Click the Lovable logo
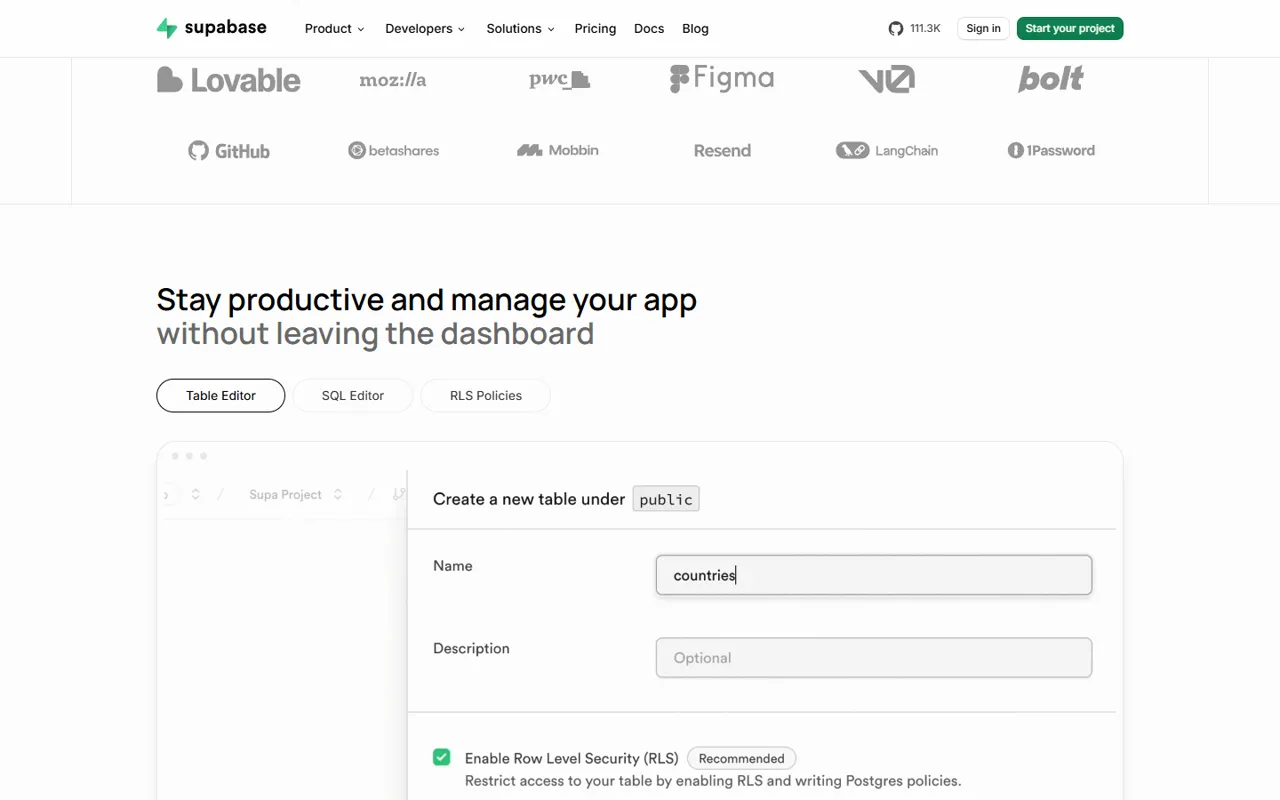The width and height of the screenshot is (1280, 800). pyautogui.click(x=229, y=80)
